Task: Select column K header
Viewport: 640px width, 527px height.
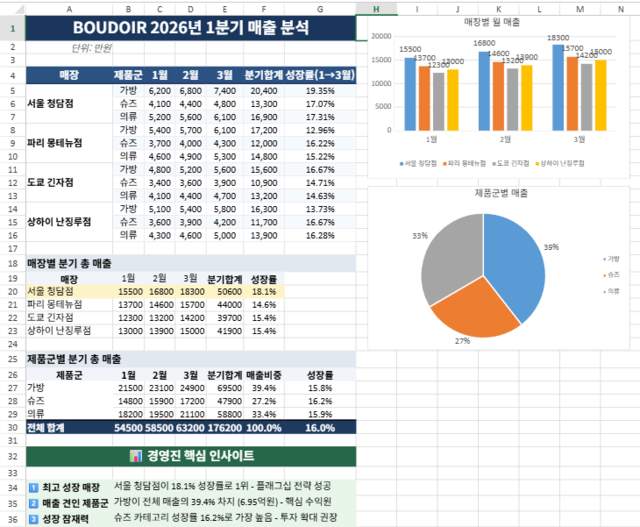Action: coord(498,9)
